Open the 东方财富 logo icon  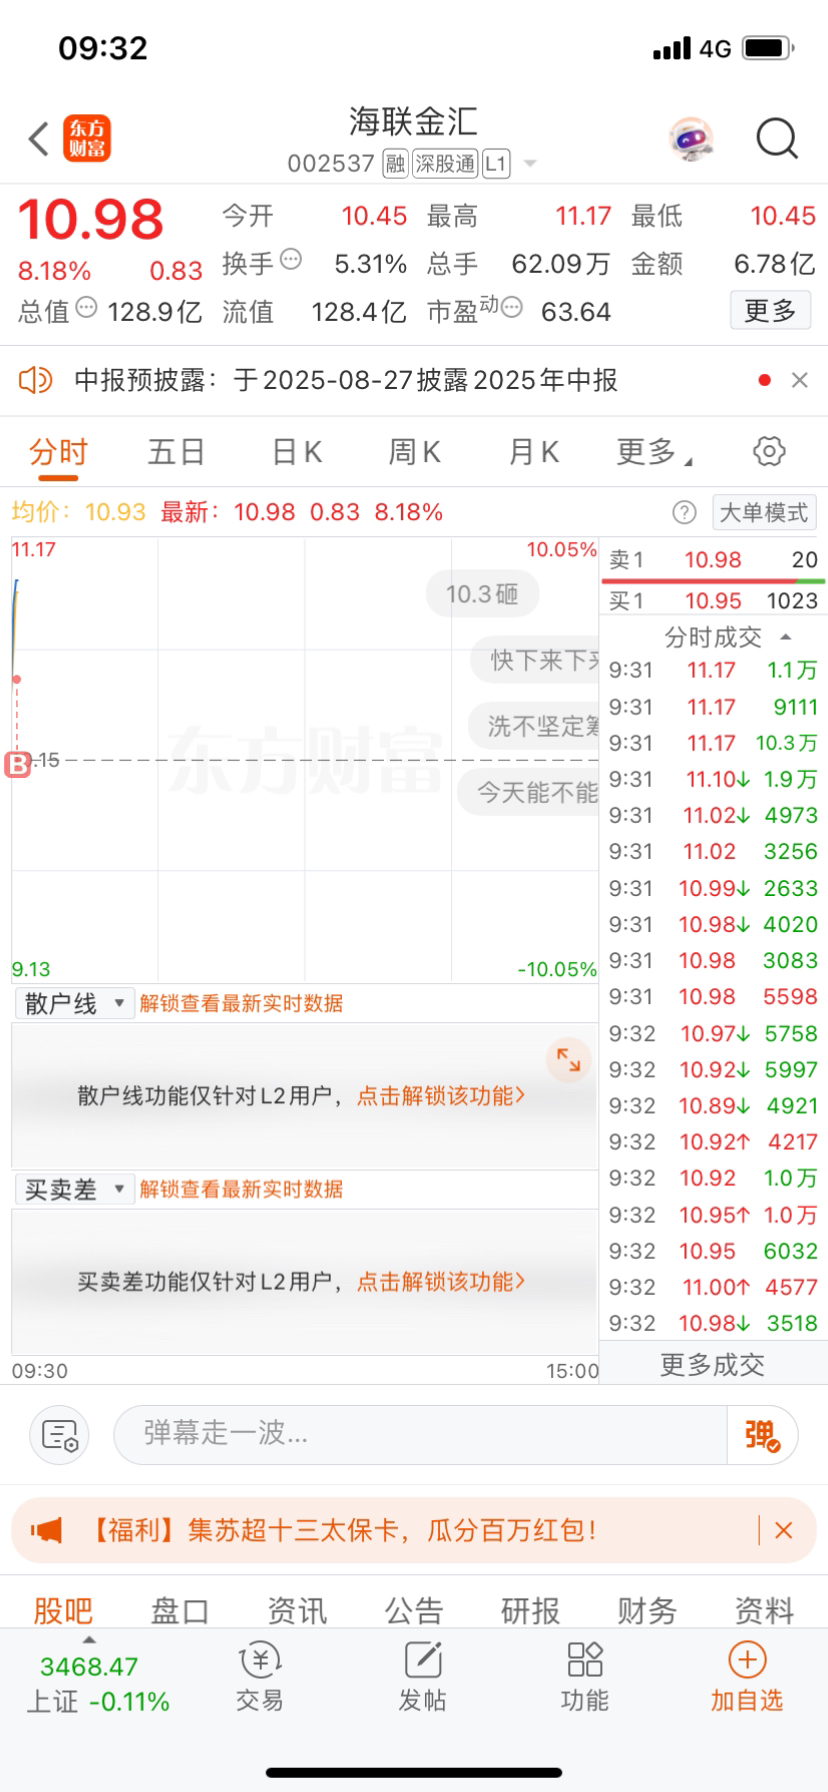tap(87, 138)
